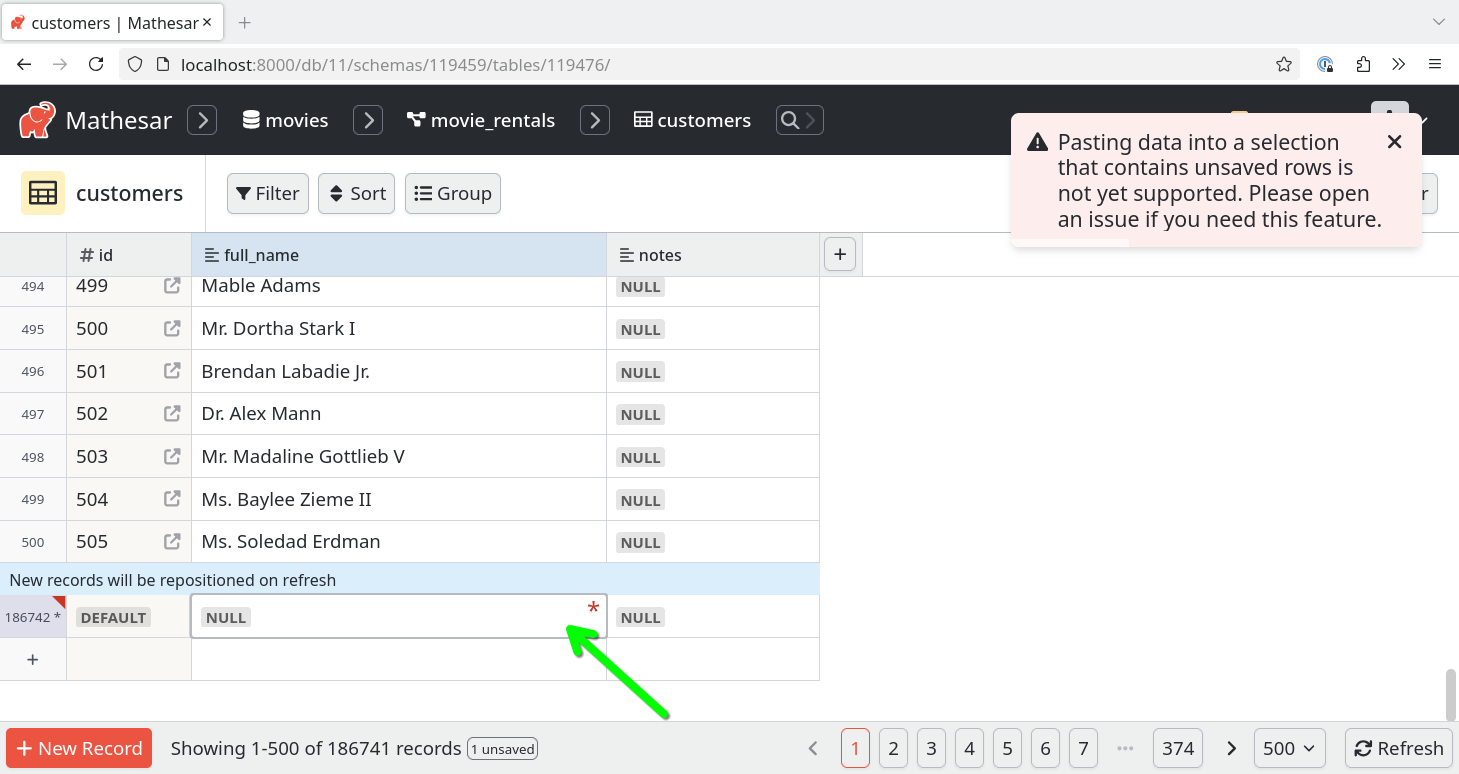Open table search using the magnifier icon
Image resolution: width=1459 pixels, height=774 pixels.
tap(790, 119)
